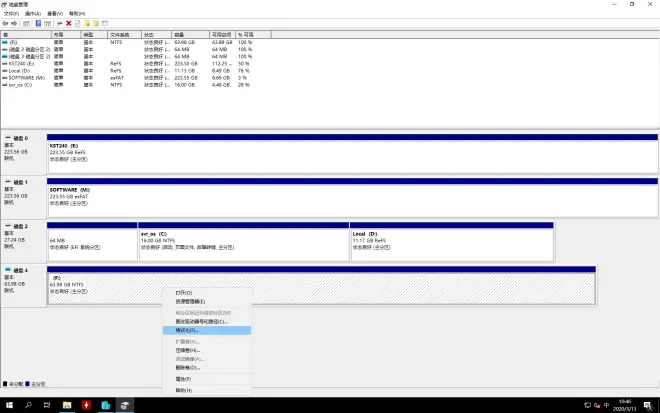The width and height of the screenshot is (660, 413).
Task: Click the Windows Start button
Action: pos(9,405)
